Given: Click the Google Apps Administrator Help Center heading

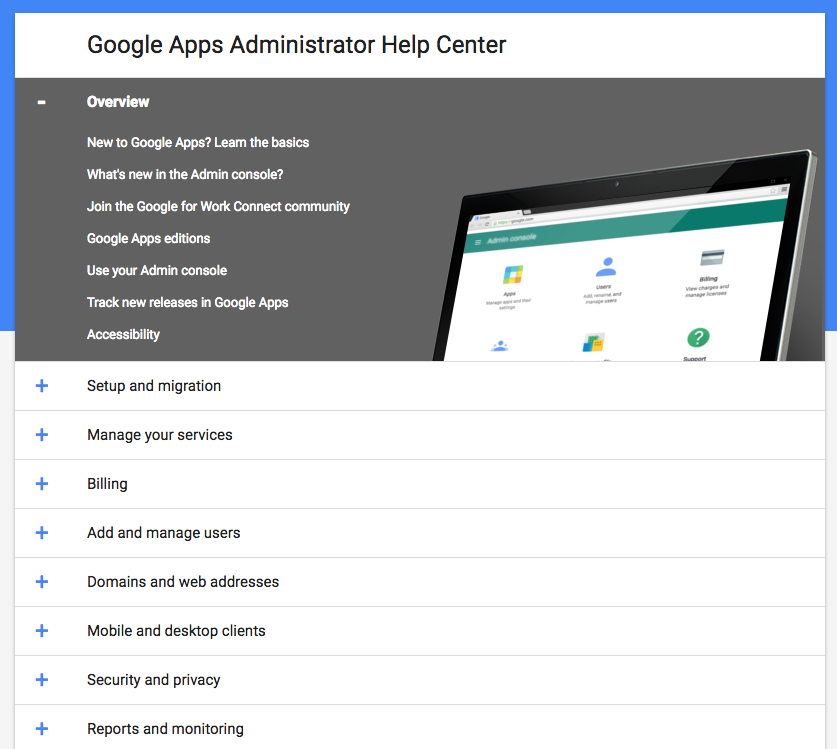Looking at the screenshot, I should tap(296, 45).
